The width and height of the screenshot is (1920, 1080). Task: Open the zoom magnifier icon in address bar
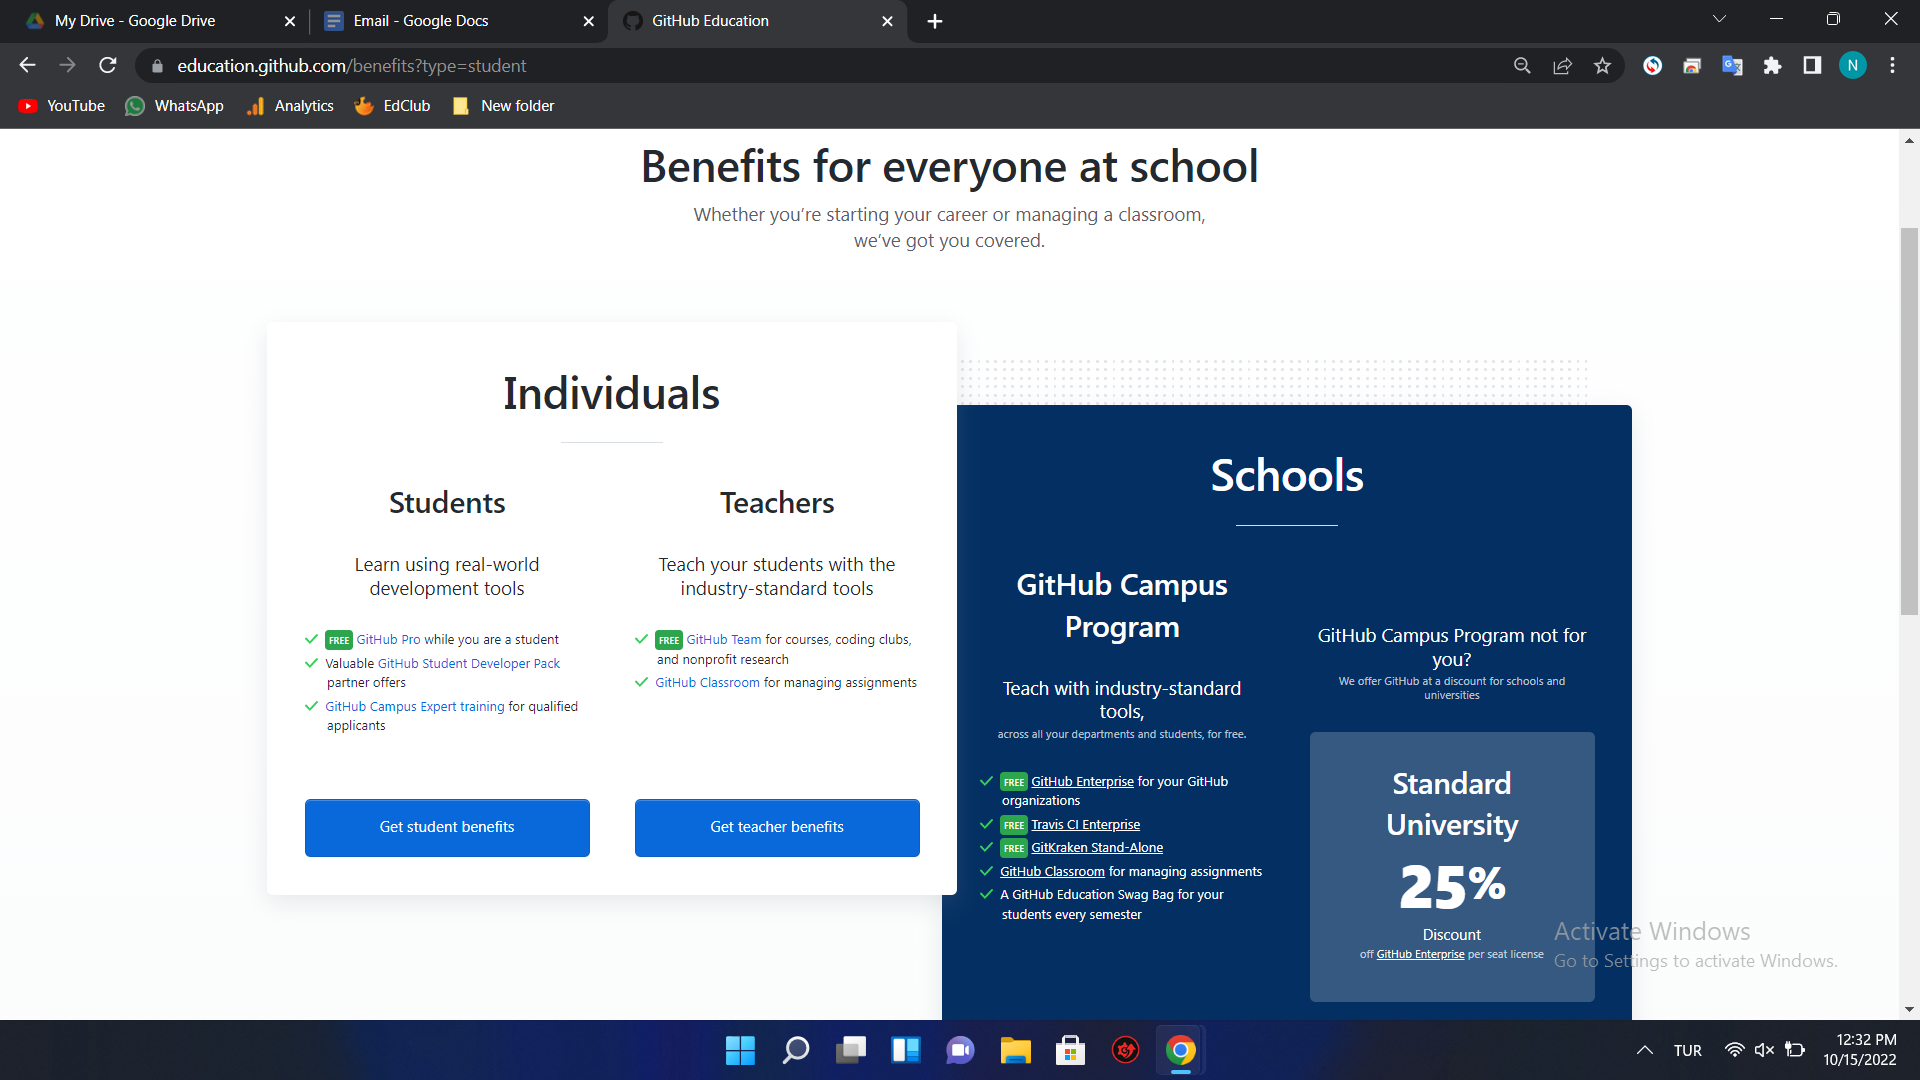1522,66
